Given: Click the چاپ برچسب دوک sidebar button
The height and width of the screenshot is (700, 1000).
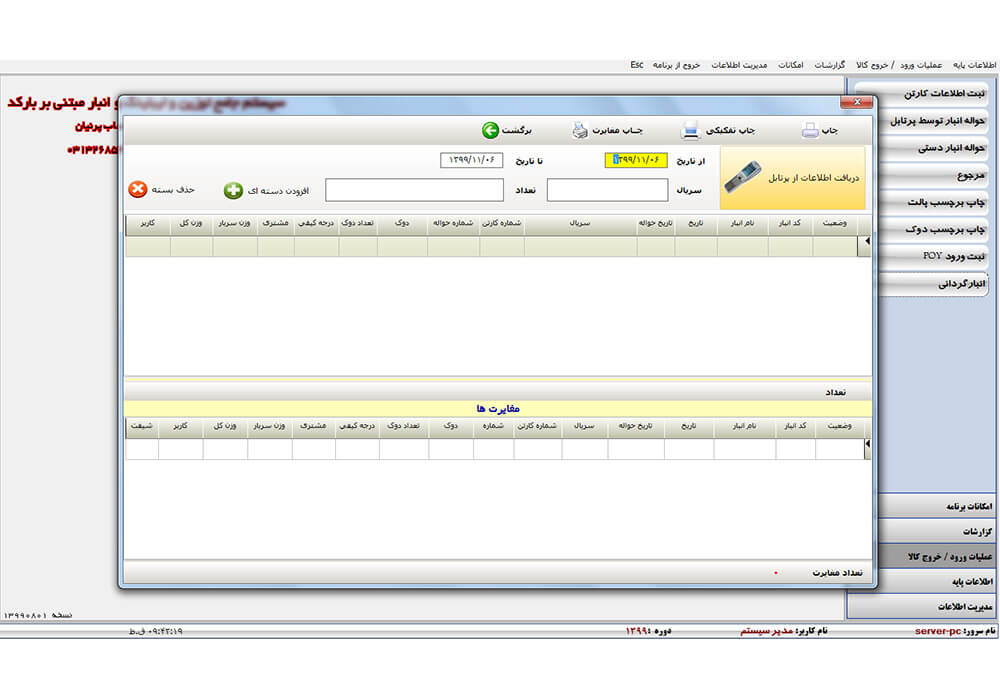Looking at the screenshot, I should pos(932,230).
